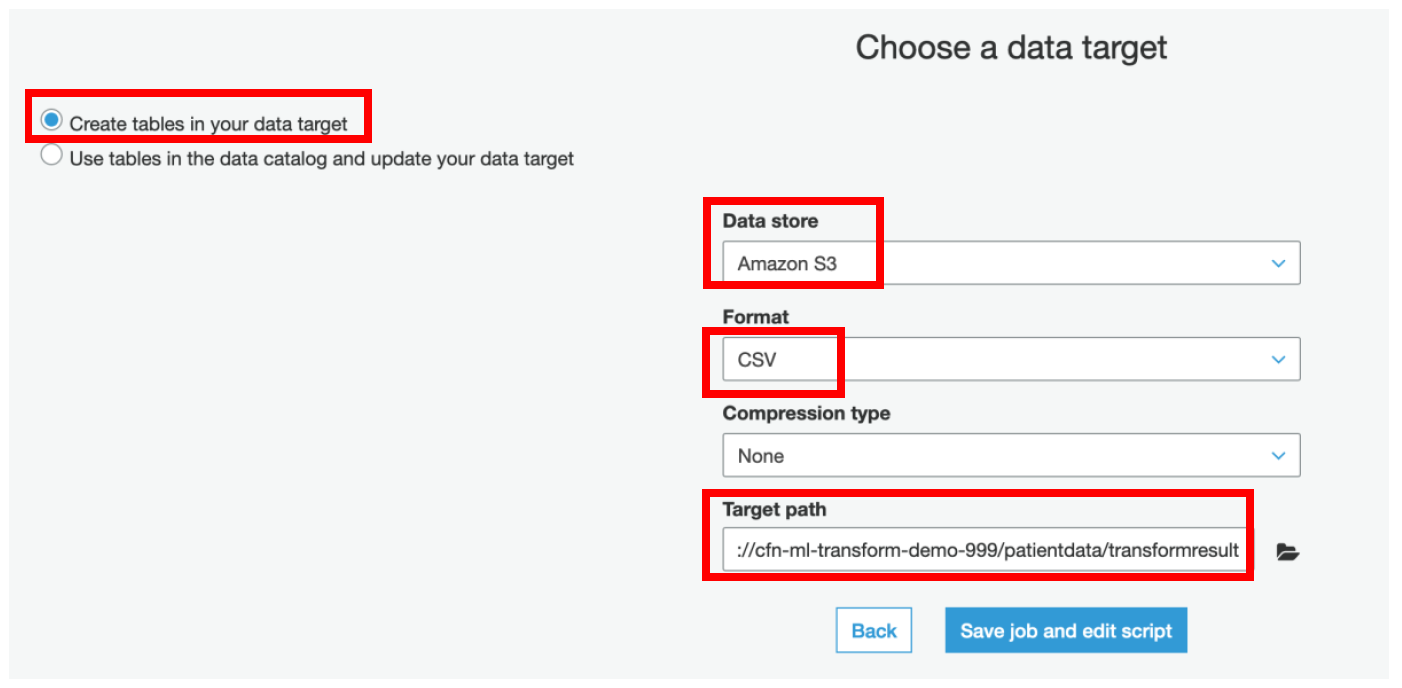Viewport: 1402px width, 688px height.
Task: Expand the Format dropdown arrow
Action: 1278,360
